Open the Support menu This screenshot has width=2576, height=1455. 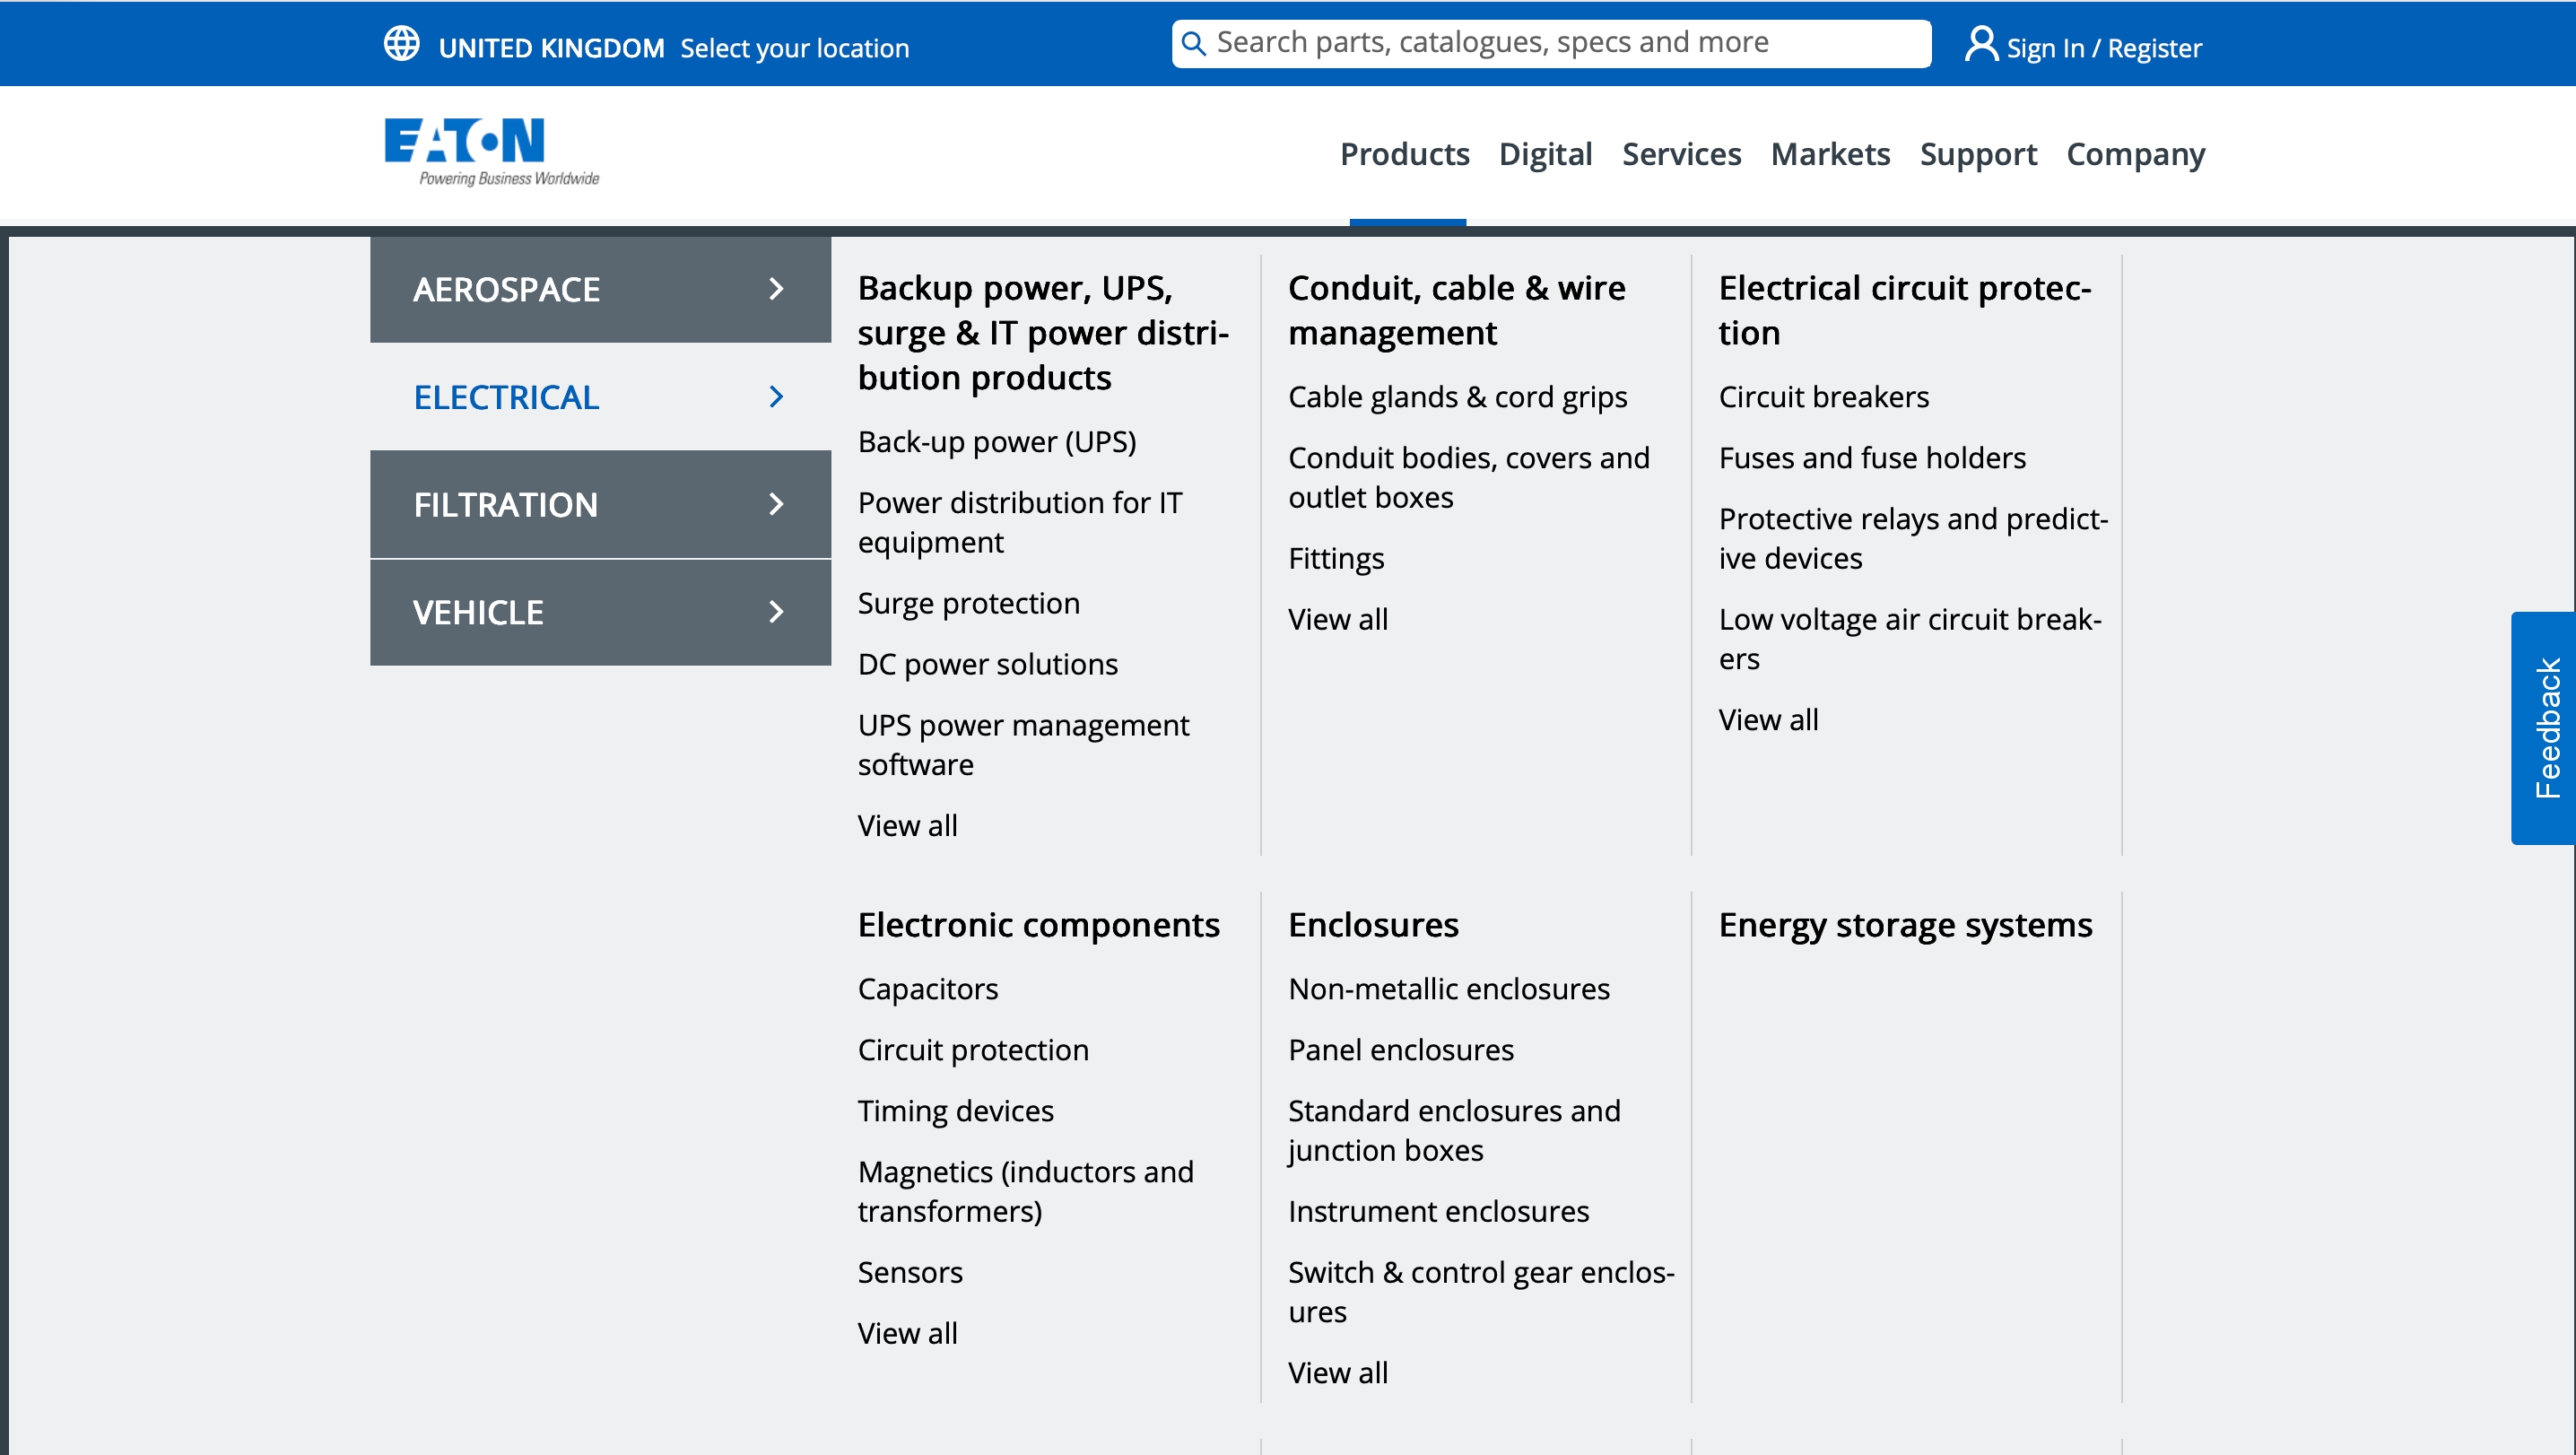click(x=1977, y=154)
